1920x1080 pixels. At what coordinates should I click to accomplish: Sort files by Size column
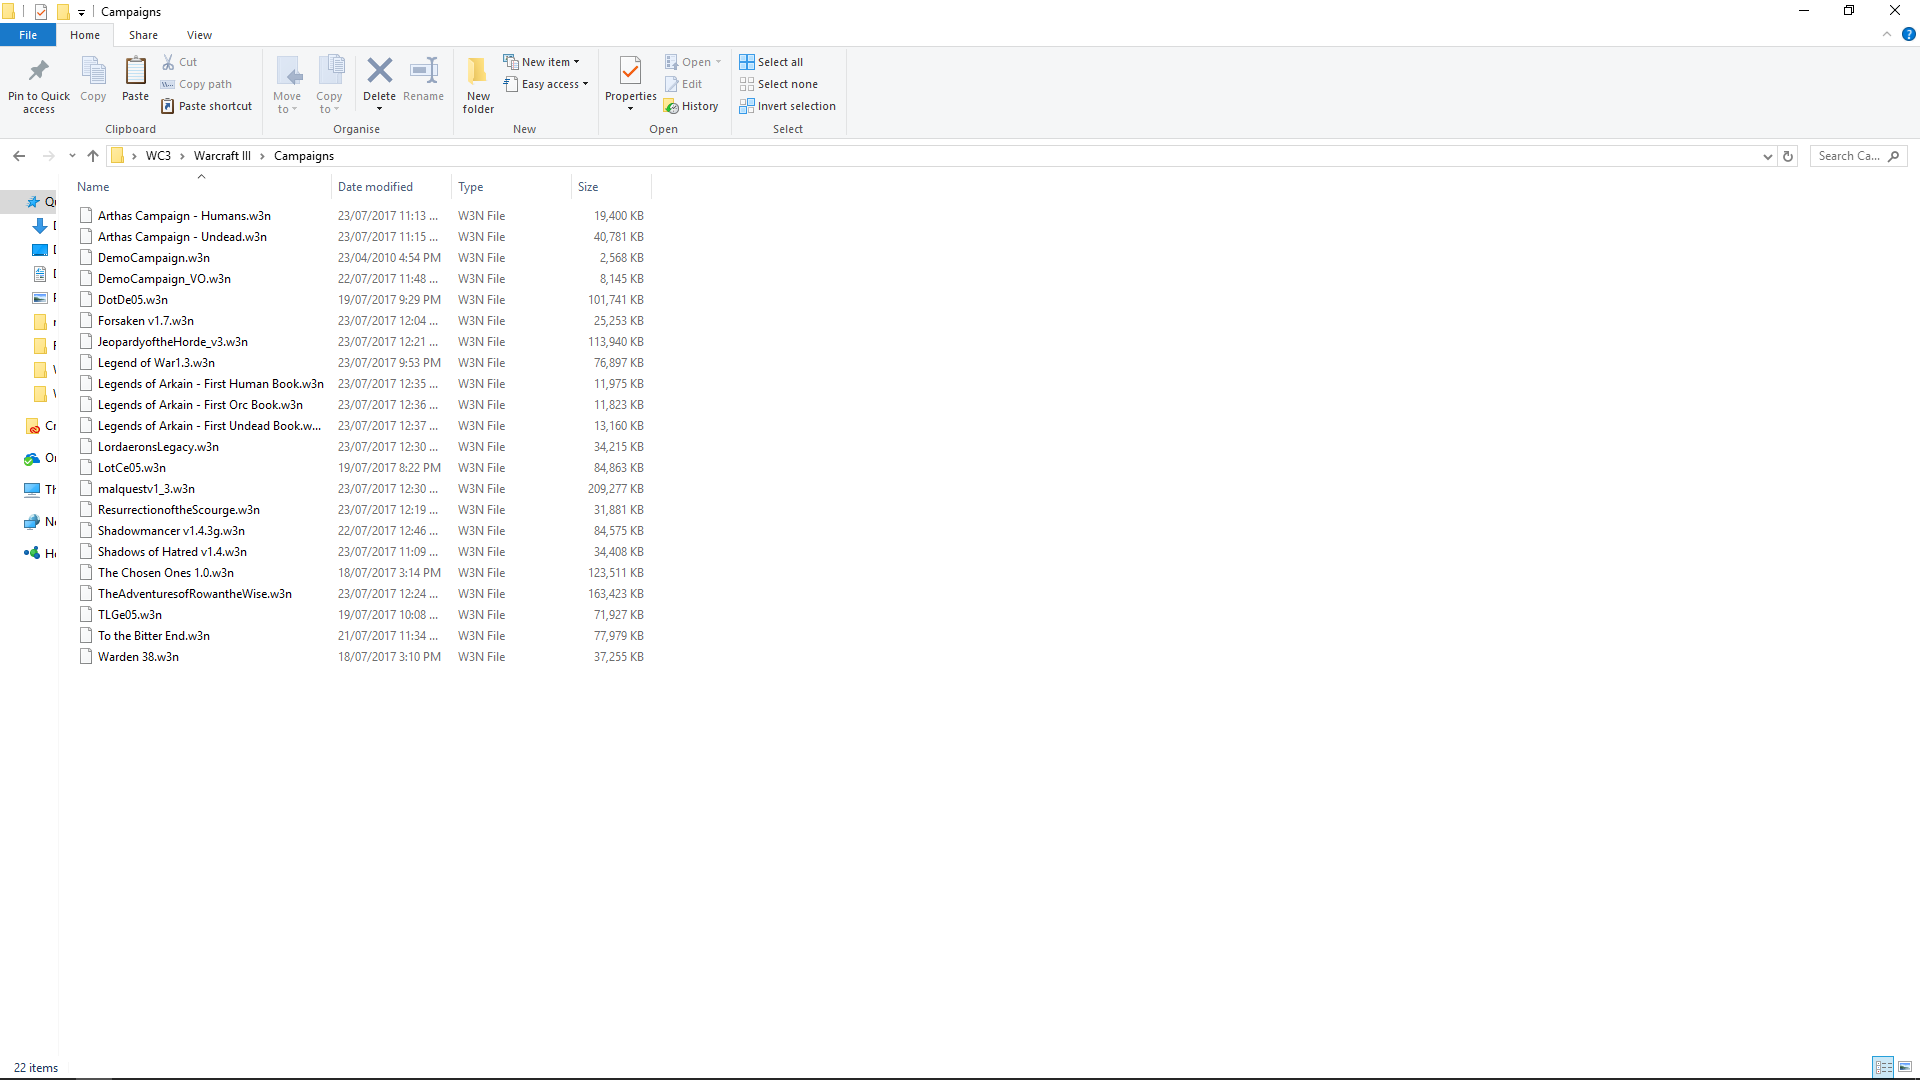[611, 187]
